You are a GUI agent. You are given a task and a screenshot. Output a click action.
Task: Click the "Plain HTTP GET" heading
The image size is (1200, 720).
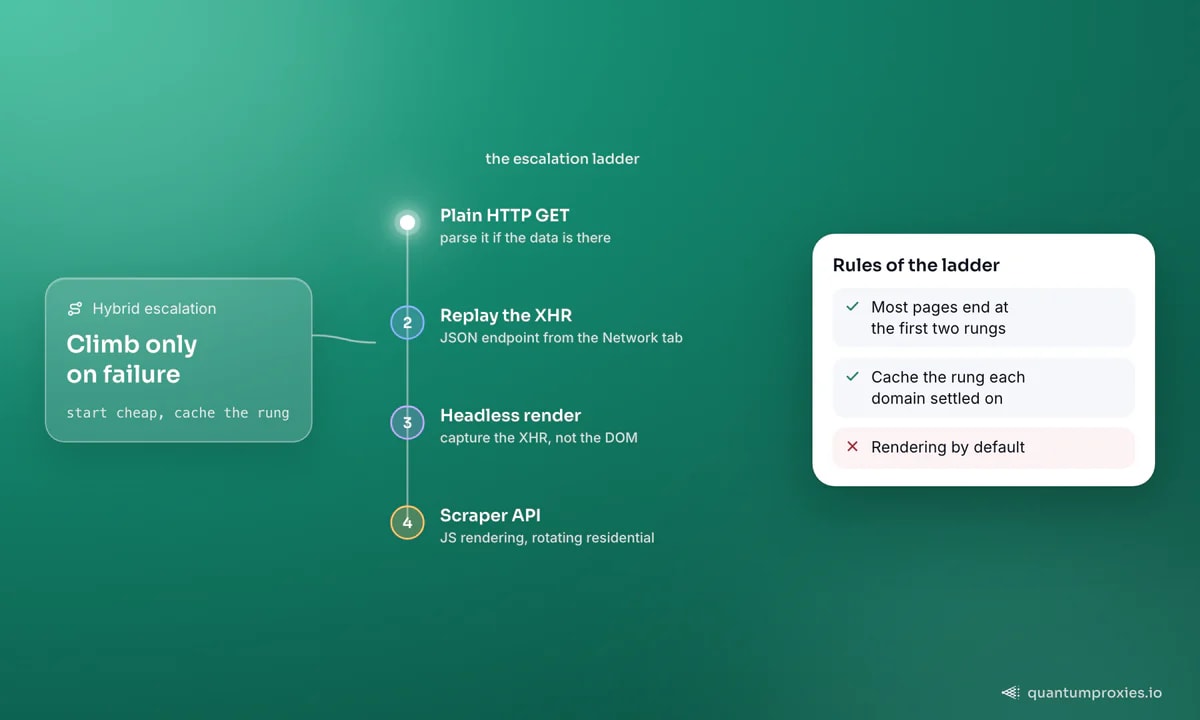[x=504, y=215]
